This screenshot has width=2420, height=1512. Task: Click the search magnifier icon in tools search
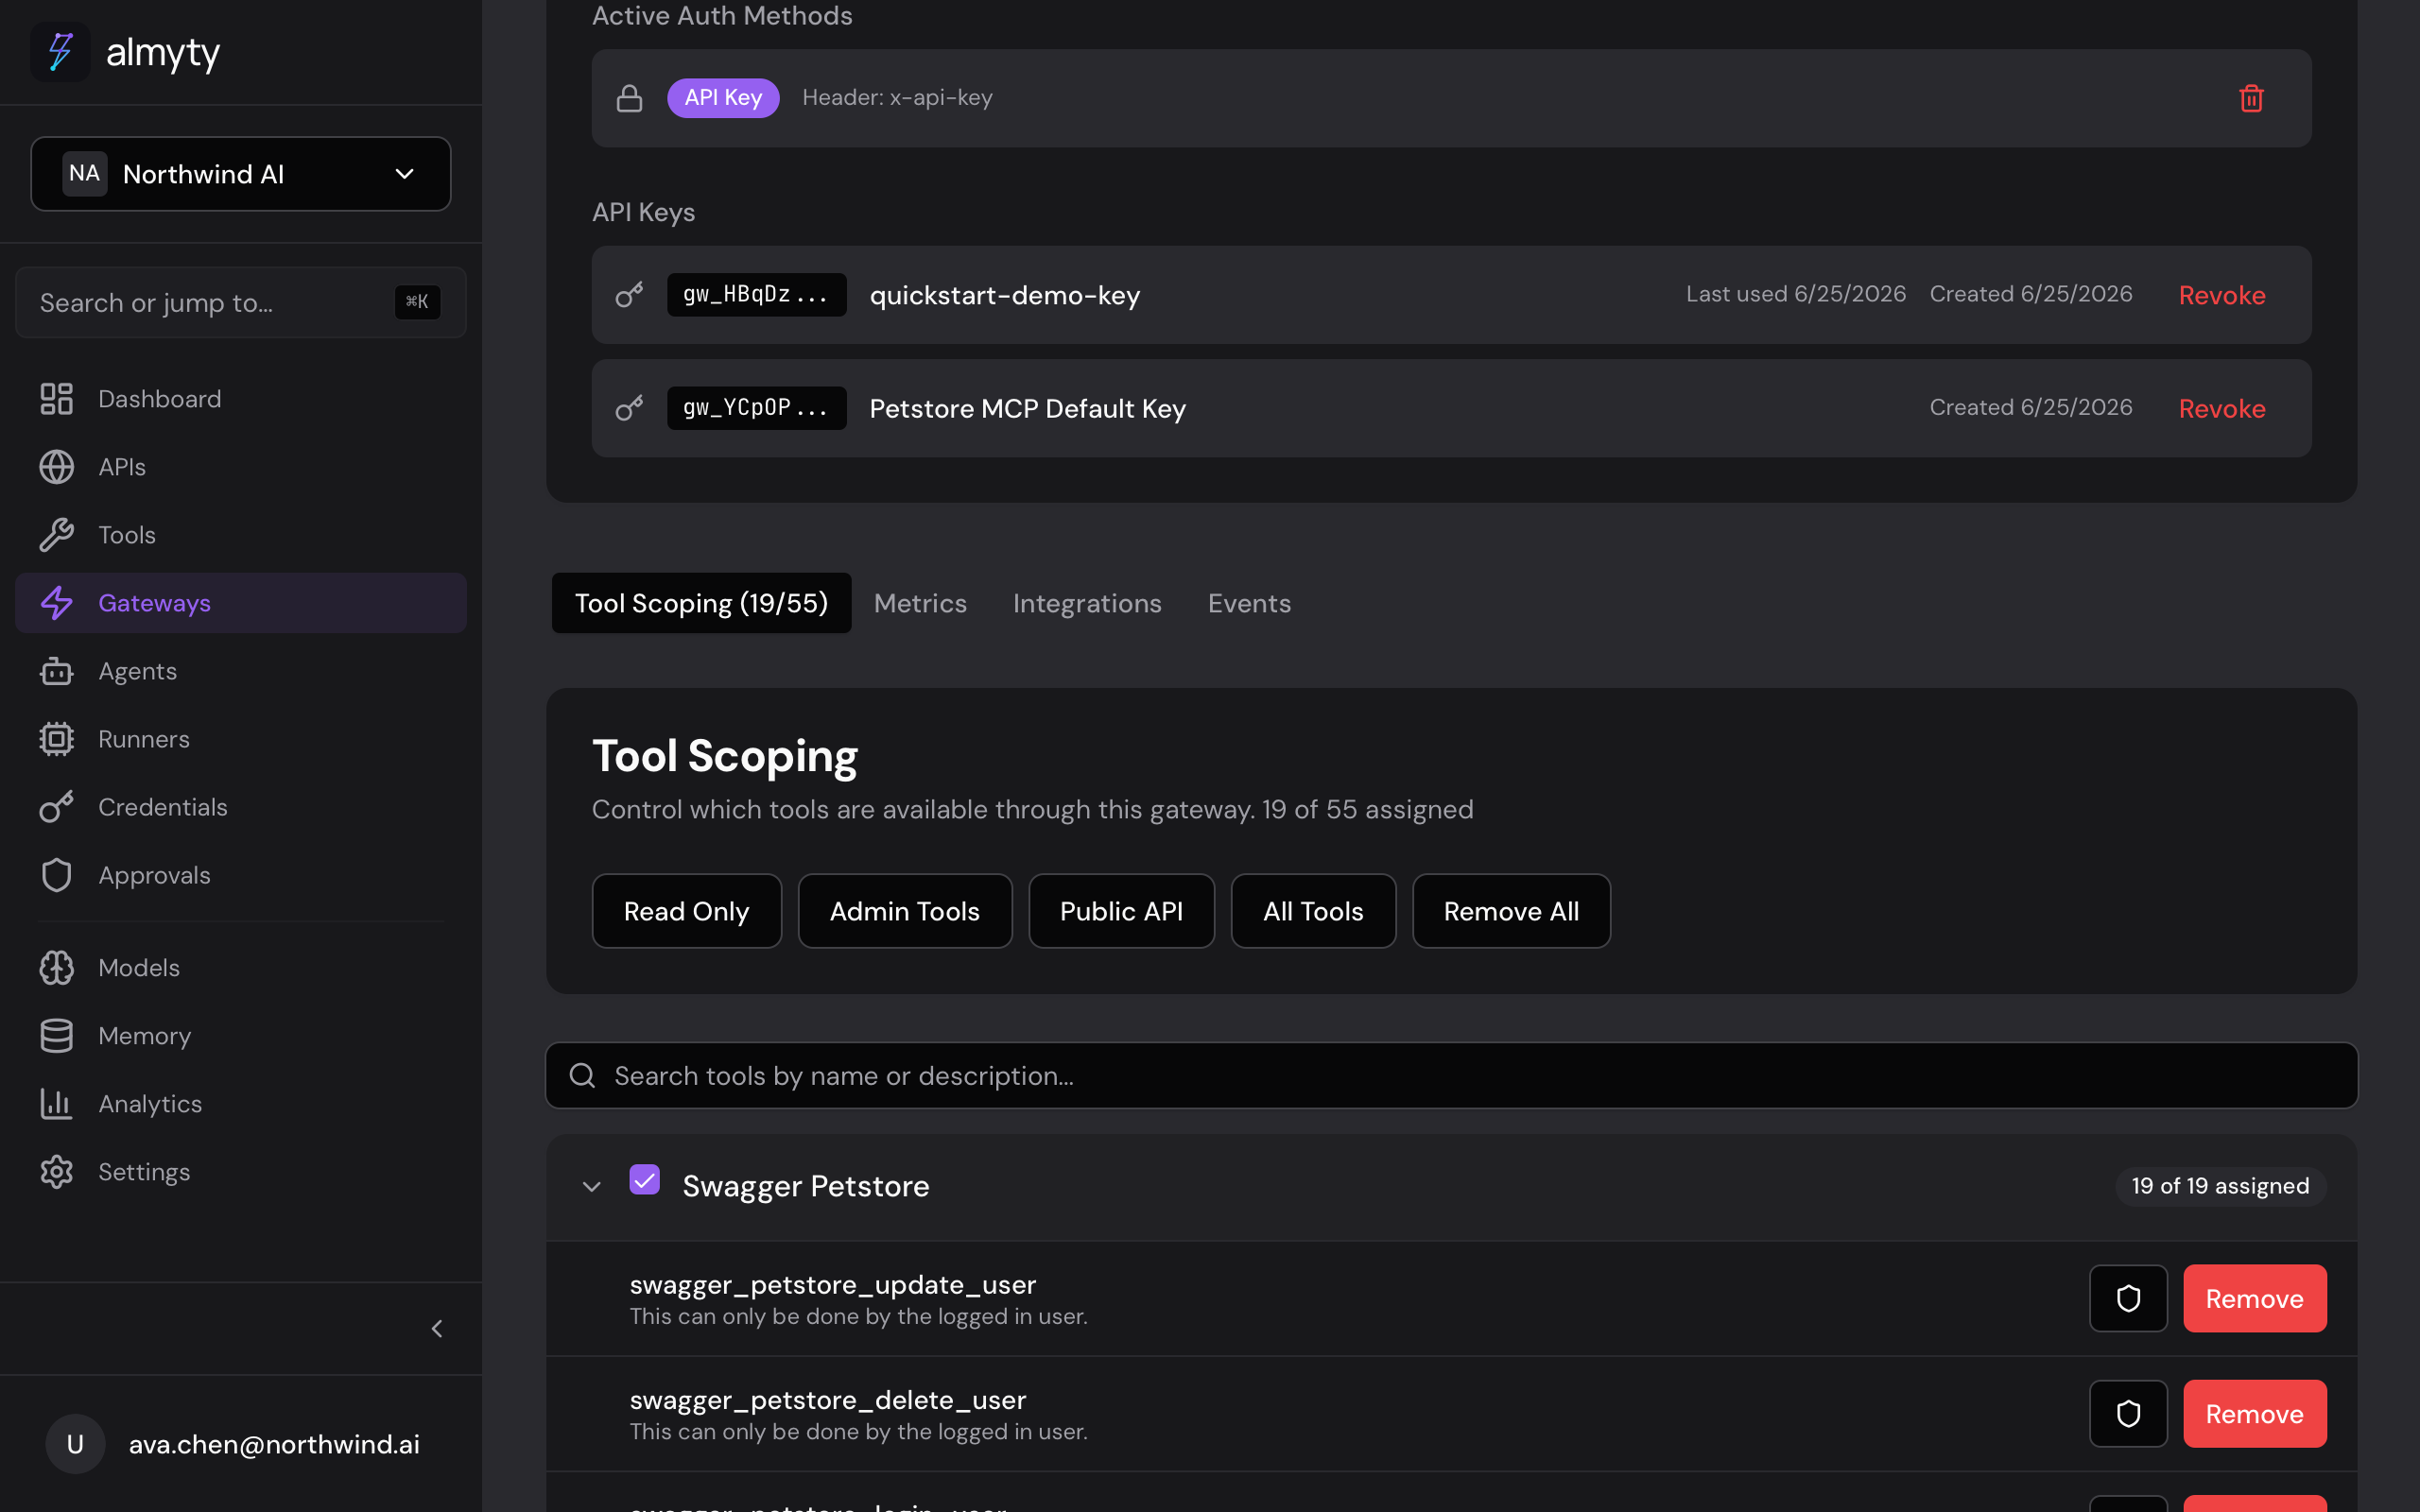coord(582,1076)
